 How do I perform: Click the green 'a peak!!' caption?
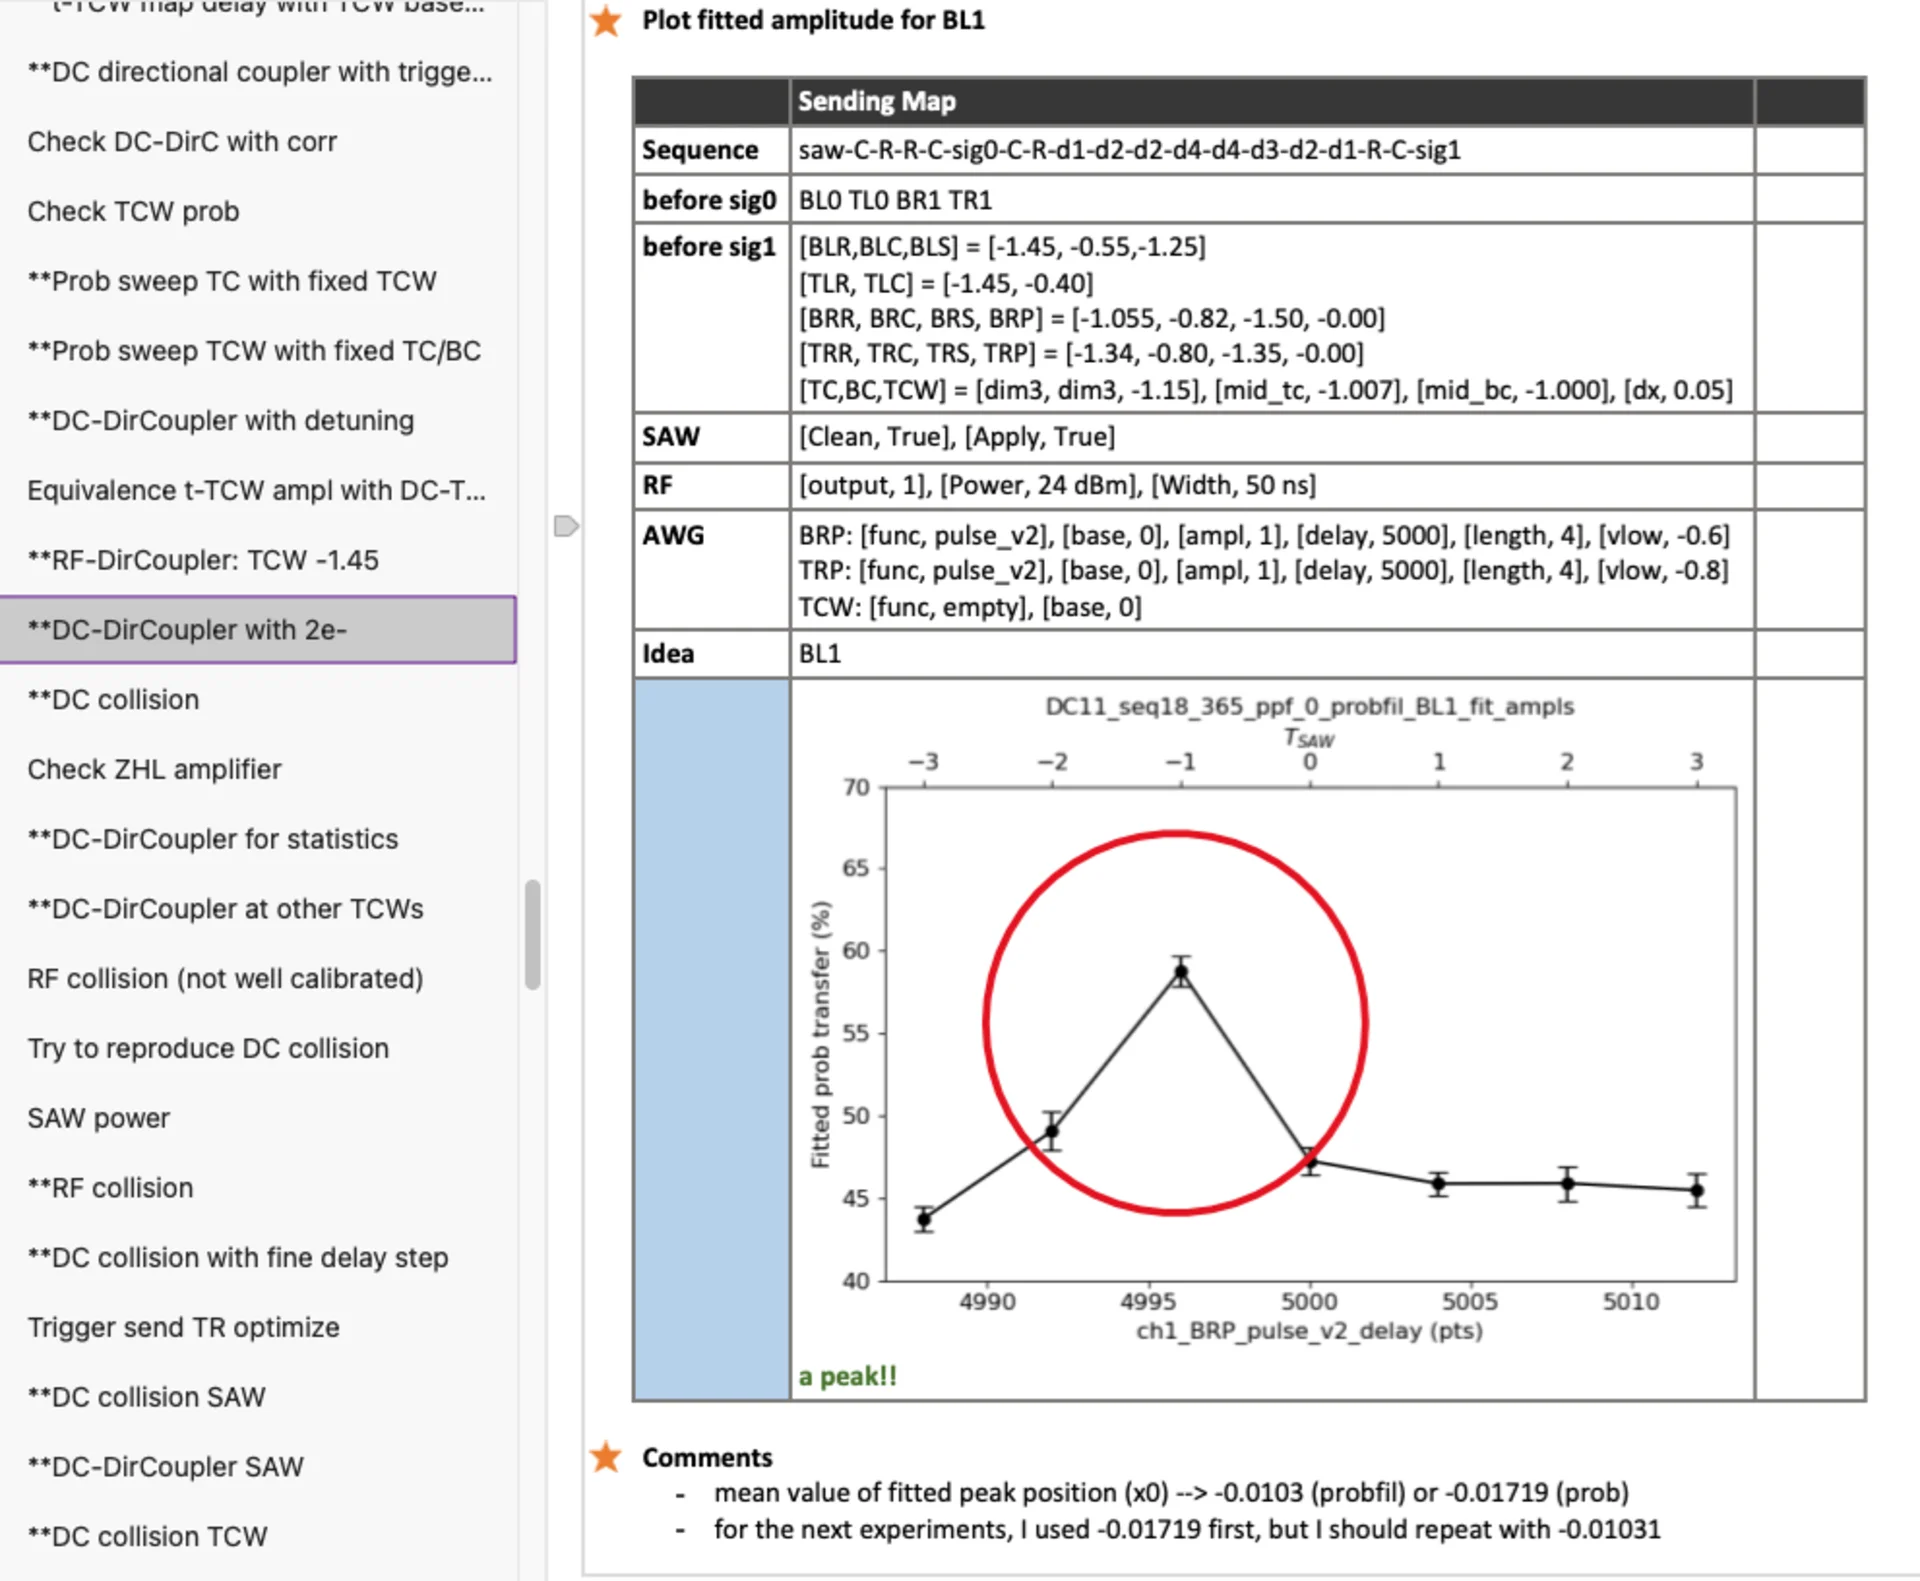(x=848, y=1377)
